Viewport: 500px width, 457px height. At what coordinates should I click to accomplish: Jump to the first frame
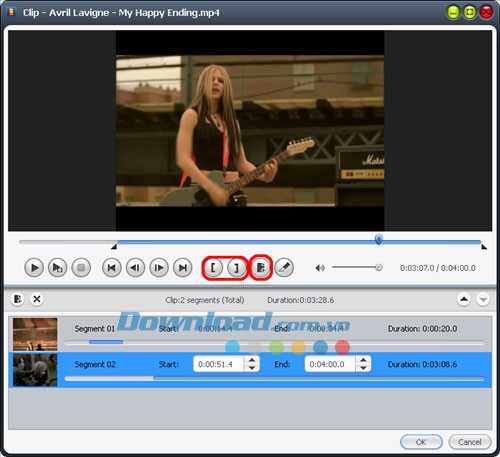coord(112,268)
